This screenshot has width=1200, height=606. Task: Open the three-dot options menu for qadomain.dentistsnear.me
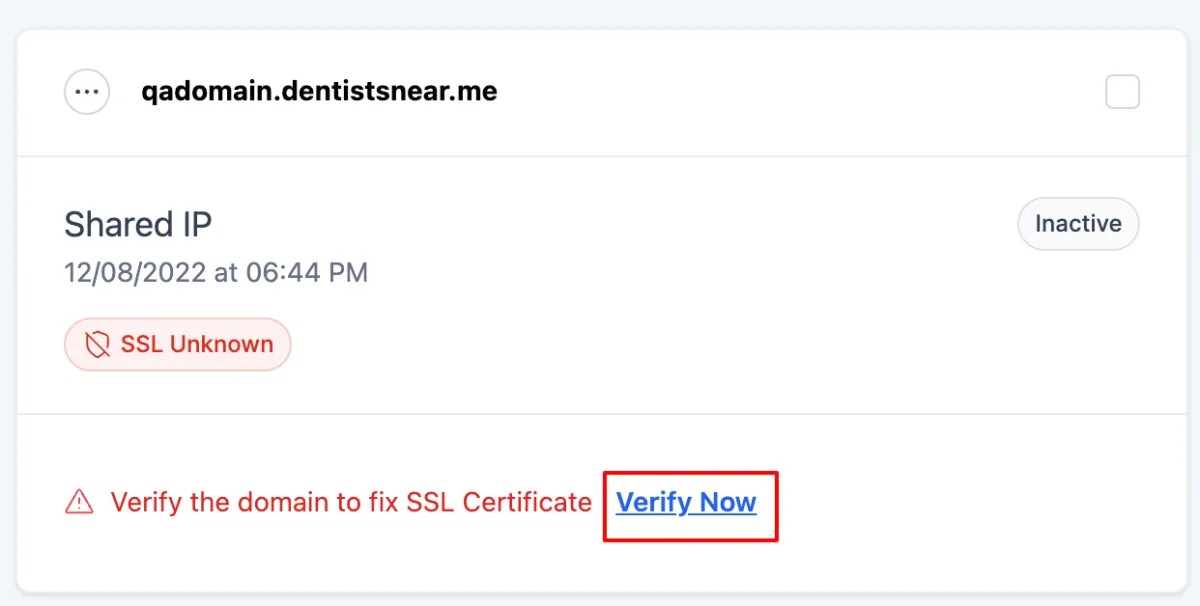click(87, 92)
